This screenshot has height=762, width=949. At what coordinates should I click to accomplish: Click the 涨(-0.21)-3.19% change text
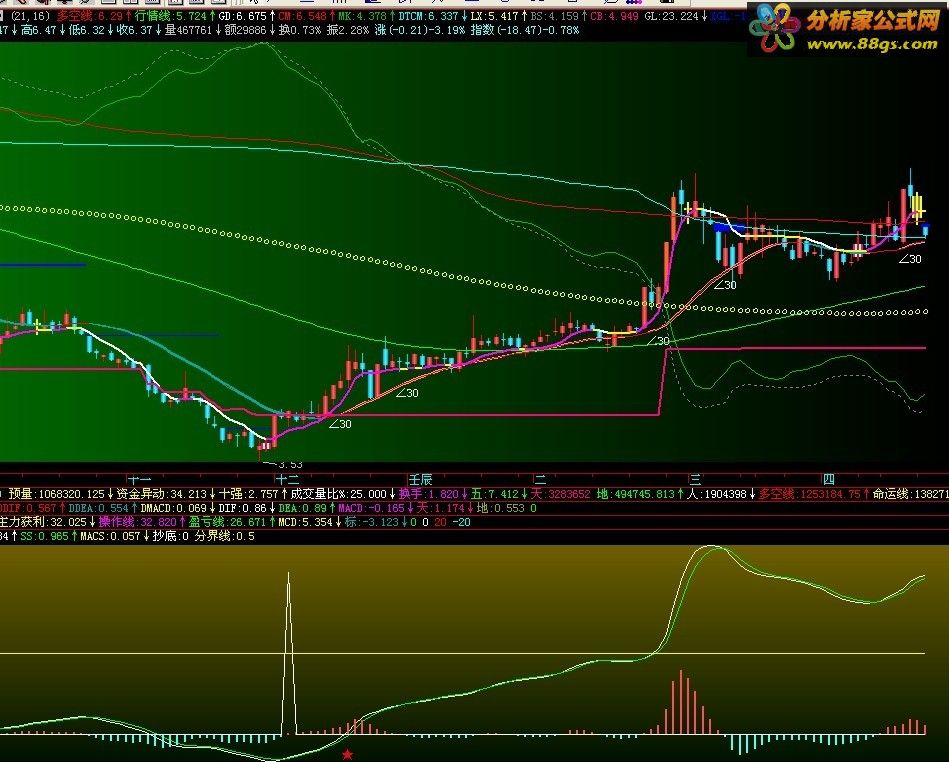tap(419, 30)
